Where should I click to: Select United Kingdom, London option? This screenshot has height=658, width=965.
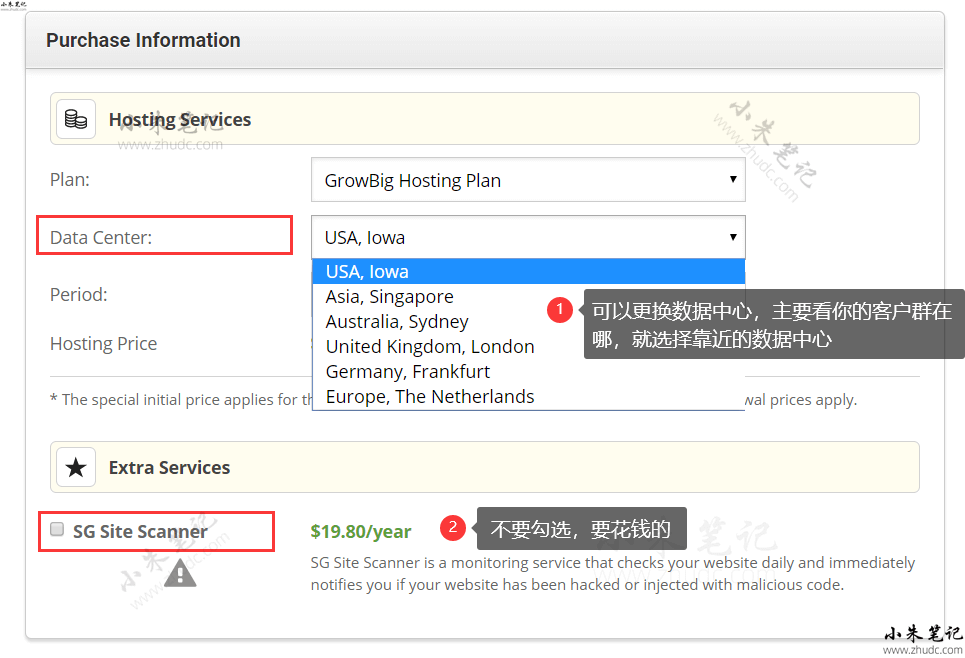[x=430, y=347]
